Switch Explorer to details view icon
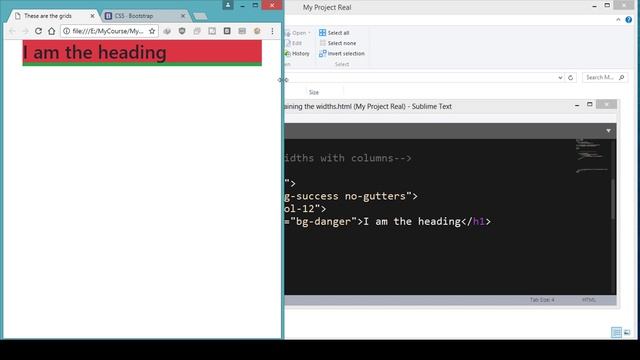Viewport: 640px width, 360px height. pyautogui.click(x=616, y=332)
